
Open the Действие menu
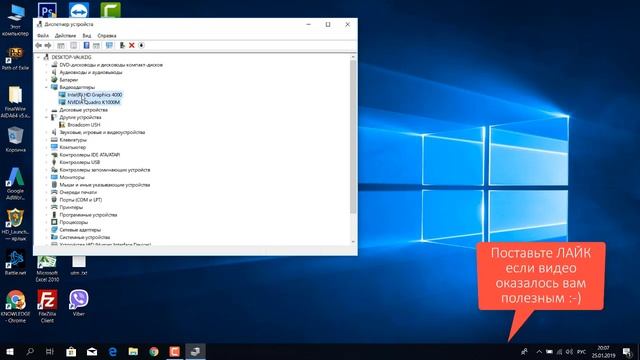click(x=65, y=36)
